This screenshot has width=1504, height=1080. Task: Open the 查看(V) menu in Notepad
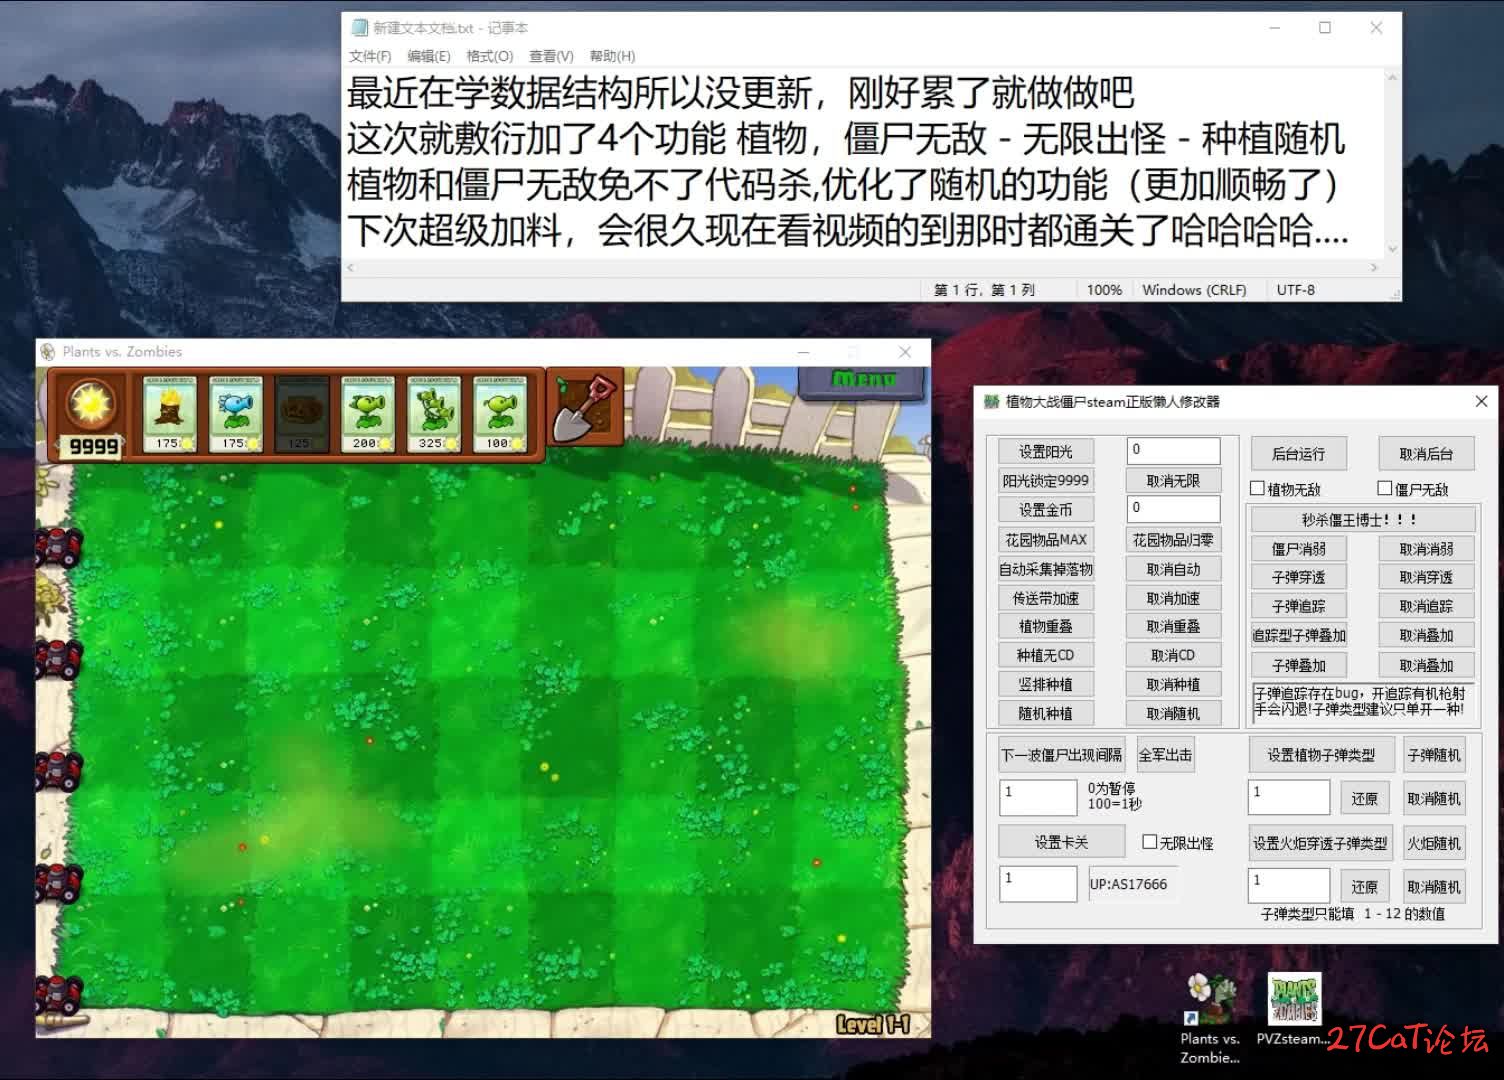click(x=551, y=56)
